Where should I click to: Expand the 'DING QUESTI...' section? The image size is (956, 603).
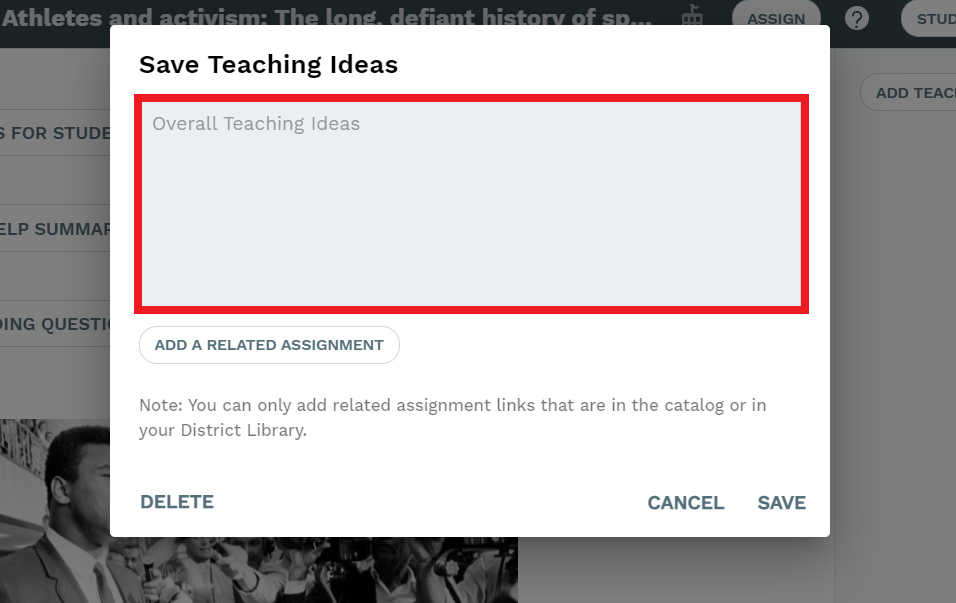point(55,324)
